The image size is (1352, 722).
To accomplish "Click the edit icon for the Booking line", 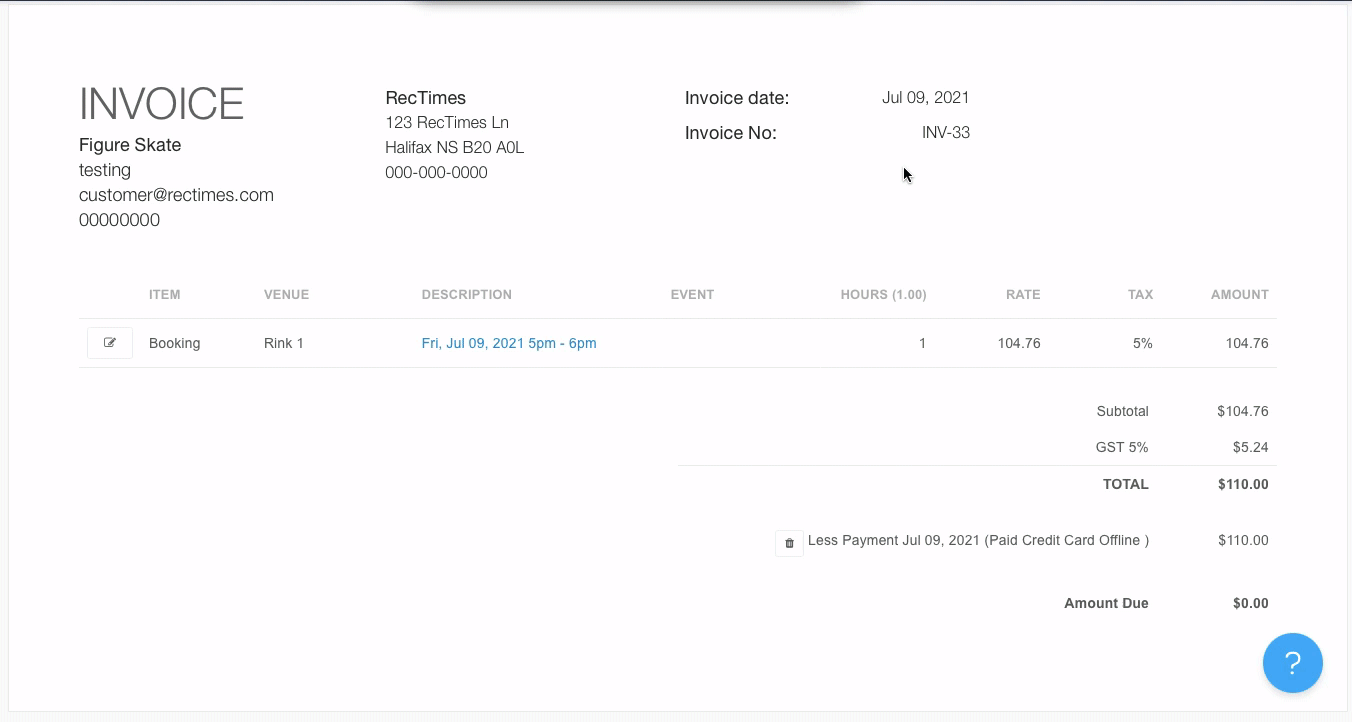I will [110, 343].
